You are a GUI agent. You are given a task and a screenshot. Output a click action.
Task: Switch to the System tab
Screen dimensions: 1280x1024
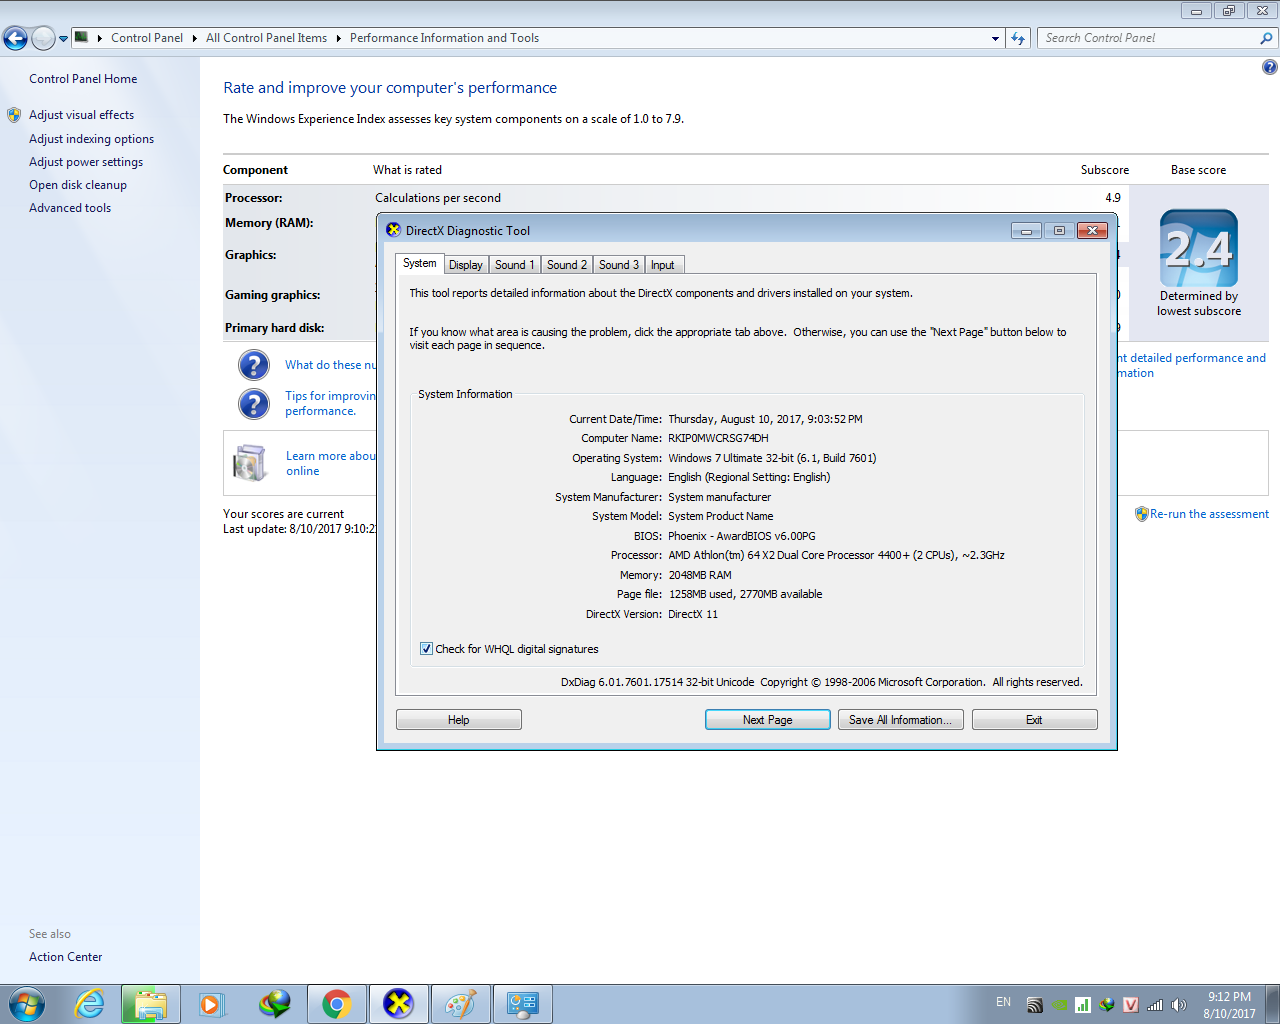point(420,263)
